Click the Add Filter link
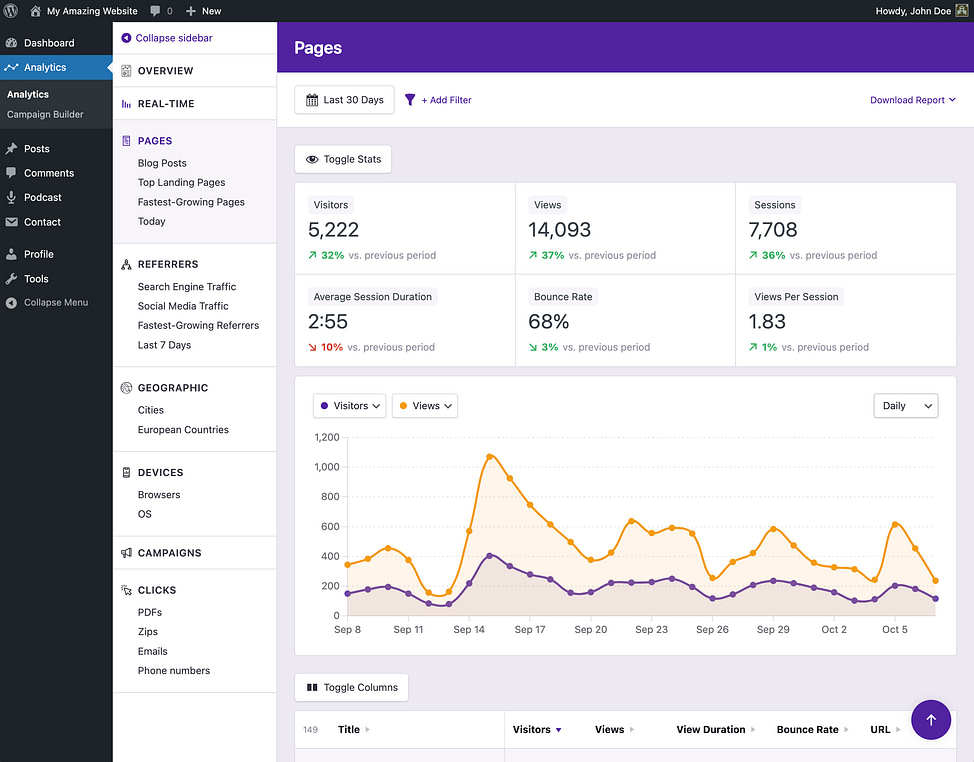The image size is (974, 762). click(438, 100)
